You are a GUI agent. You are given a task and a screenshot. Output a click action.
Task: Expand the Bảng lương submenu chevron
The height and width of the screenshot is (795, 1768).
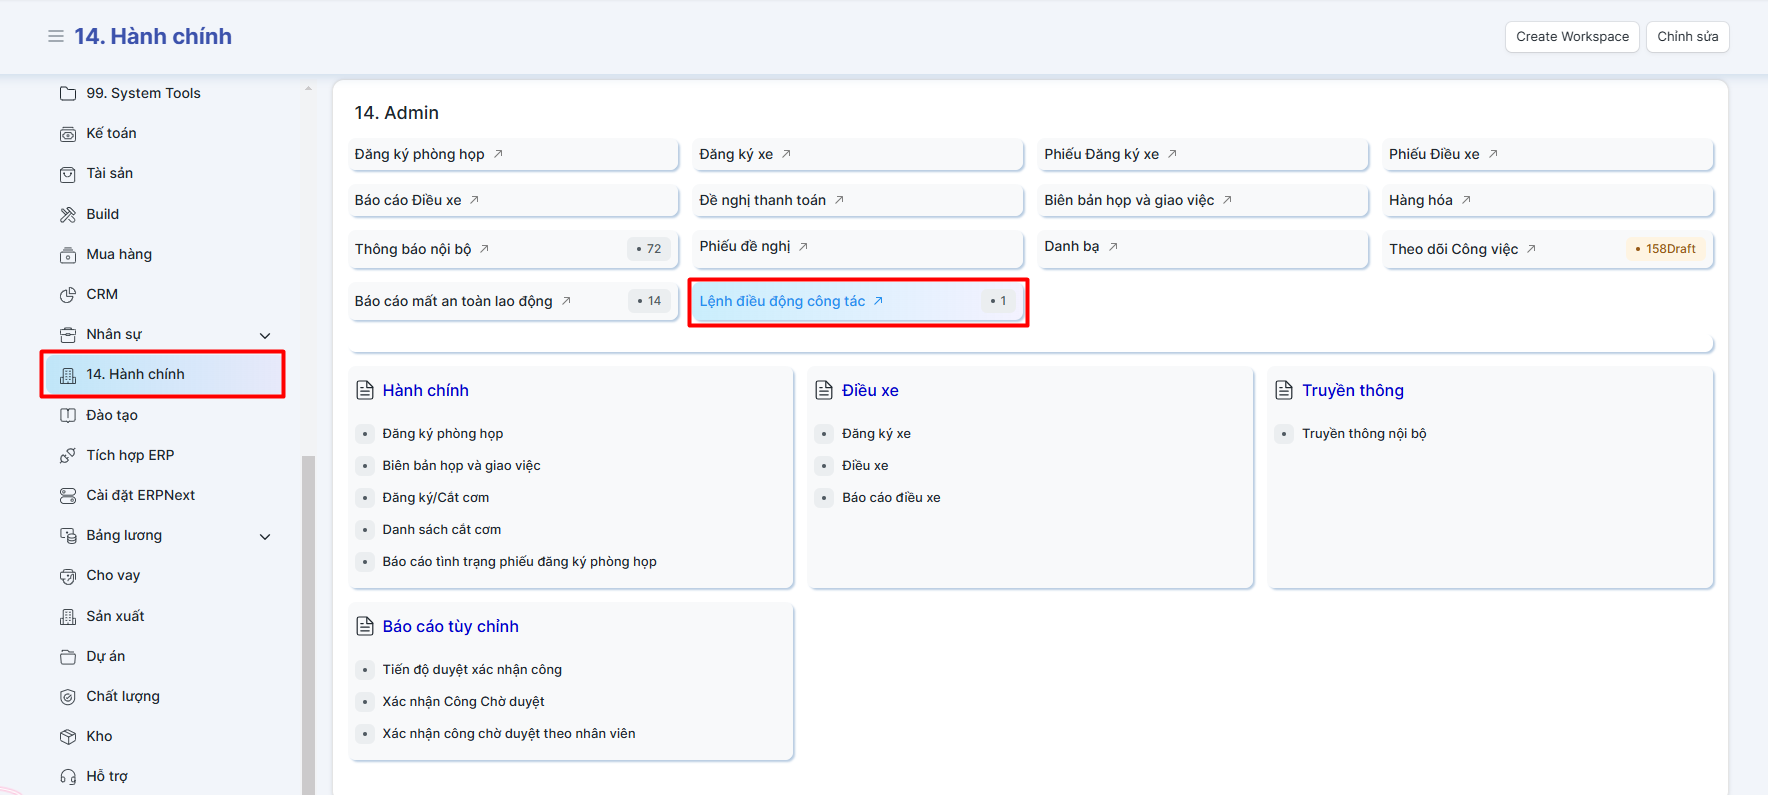265,536
